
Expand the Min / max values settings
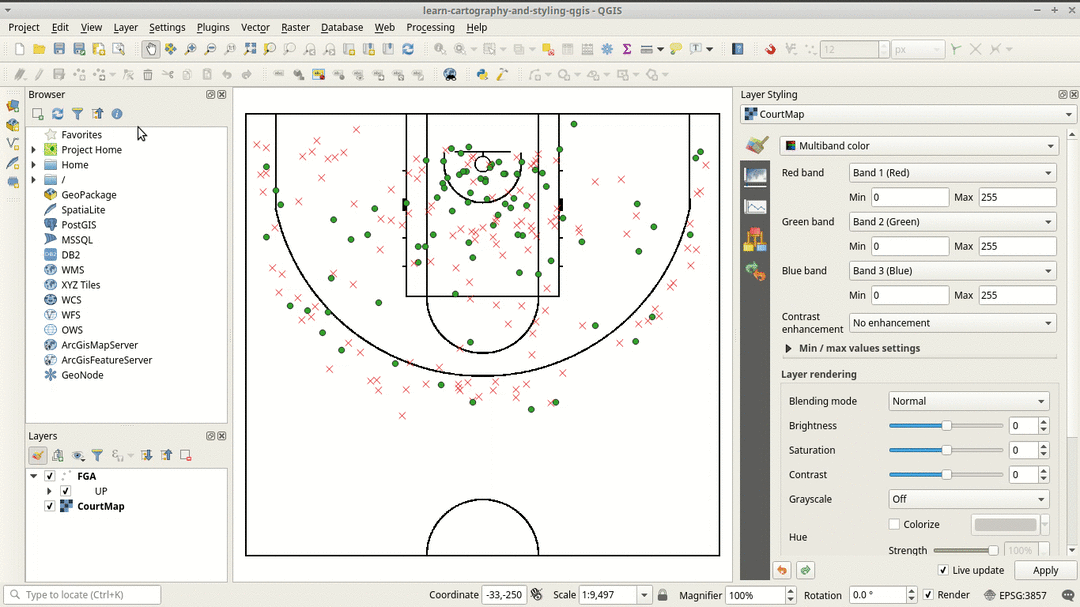pos(789,348)
